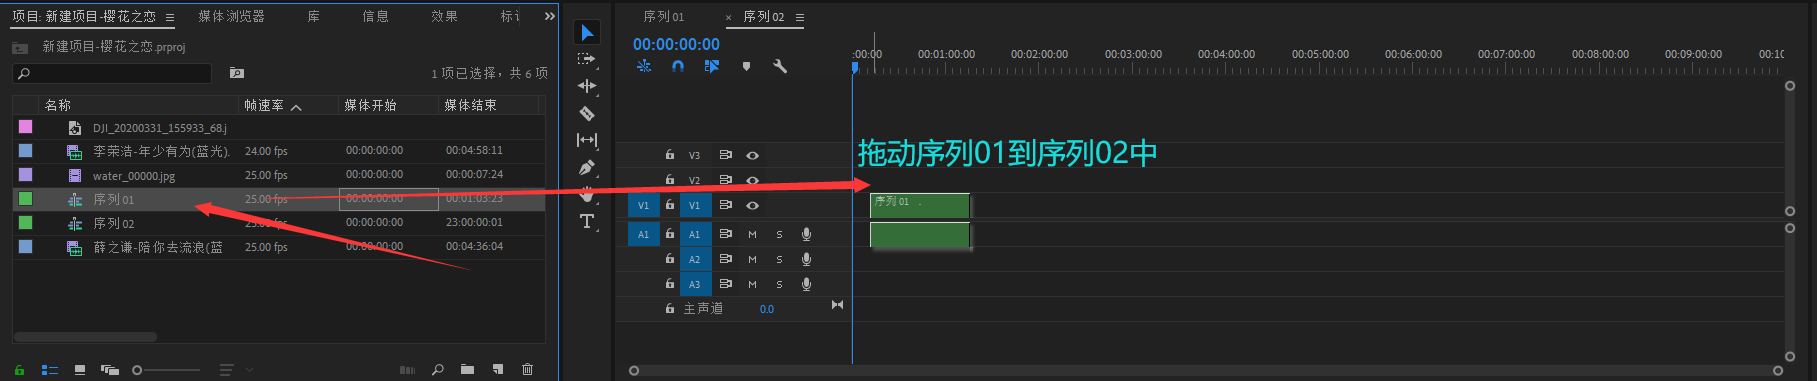Open 序列 02 timeline panel menu
Viewport: 1817px width, 381px height.
(x=799, y=17)
